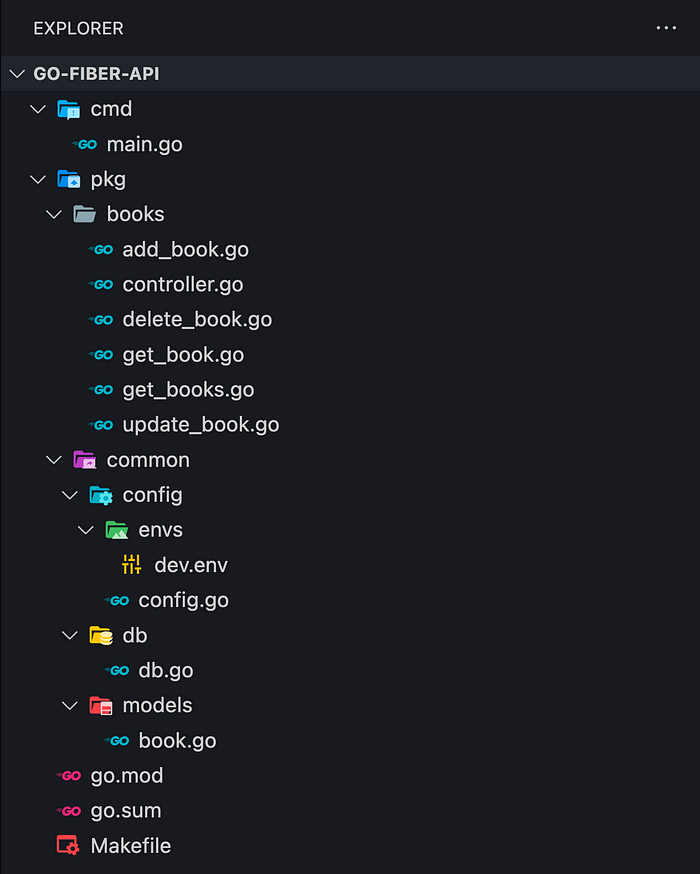Image resolution: width=700 pixels, height=874 pixels.
Task: Collapse the GO-FIBER-API root section
Action: (18, 74)
